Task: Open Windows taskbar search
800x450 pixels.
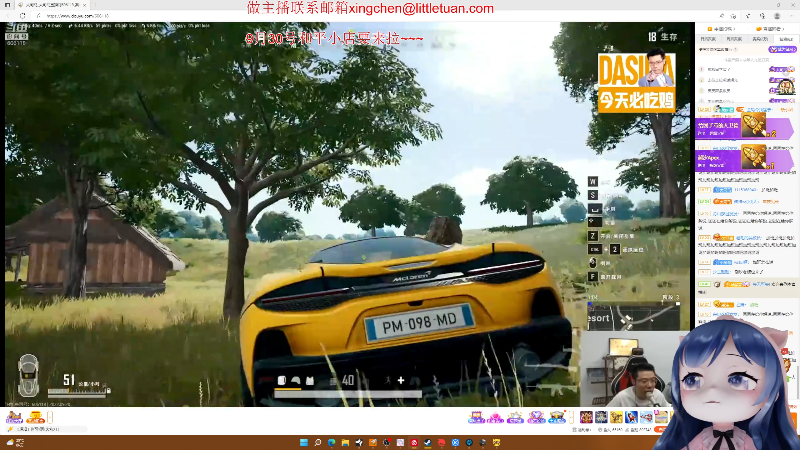Action: click(317, 442)
